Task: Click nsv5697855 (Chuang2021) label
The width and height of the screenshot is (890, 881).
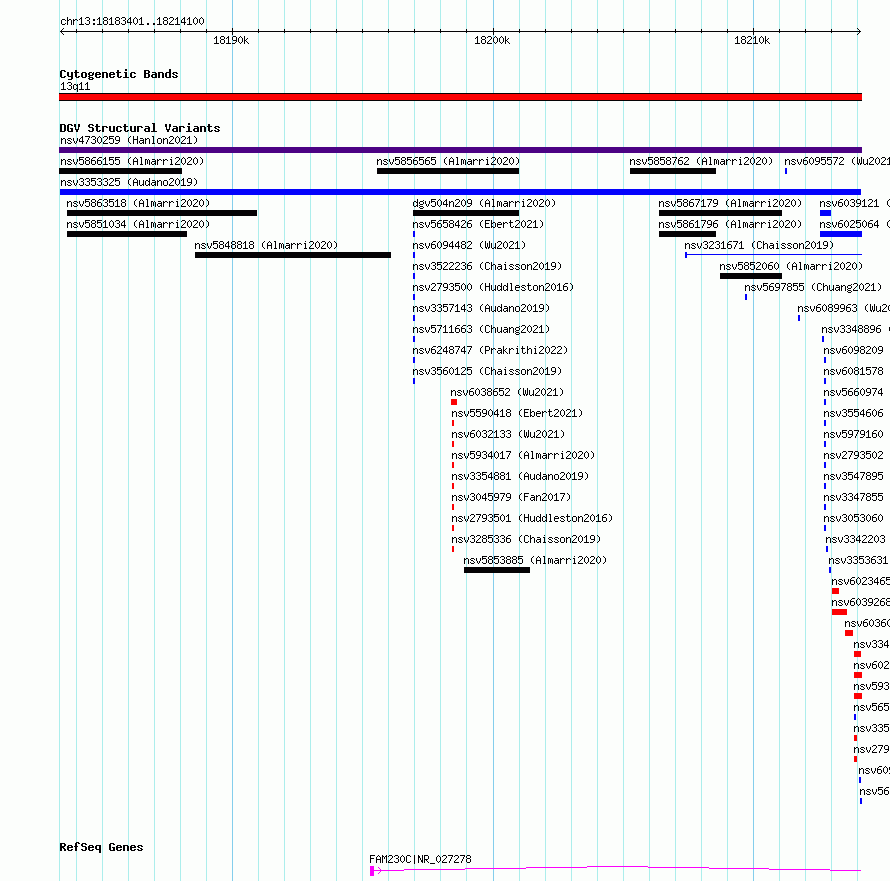Action: pyautogui.click(x=813, y=287)
